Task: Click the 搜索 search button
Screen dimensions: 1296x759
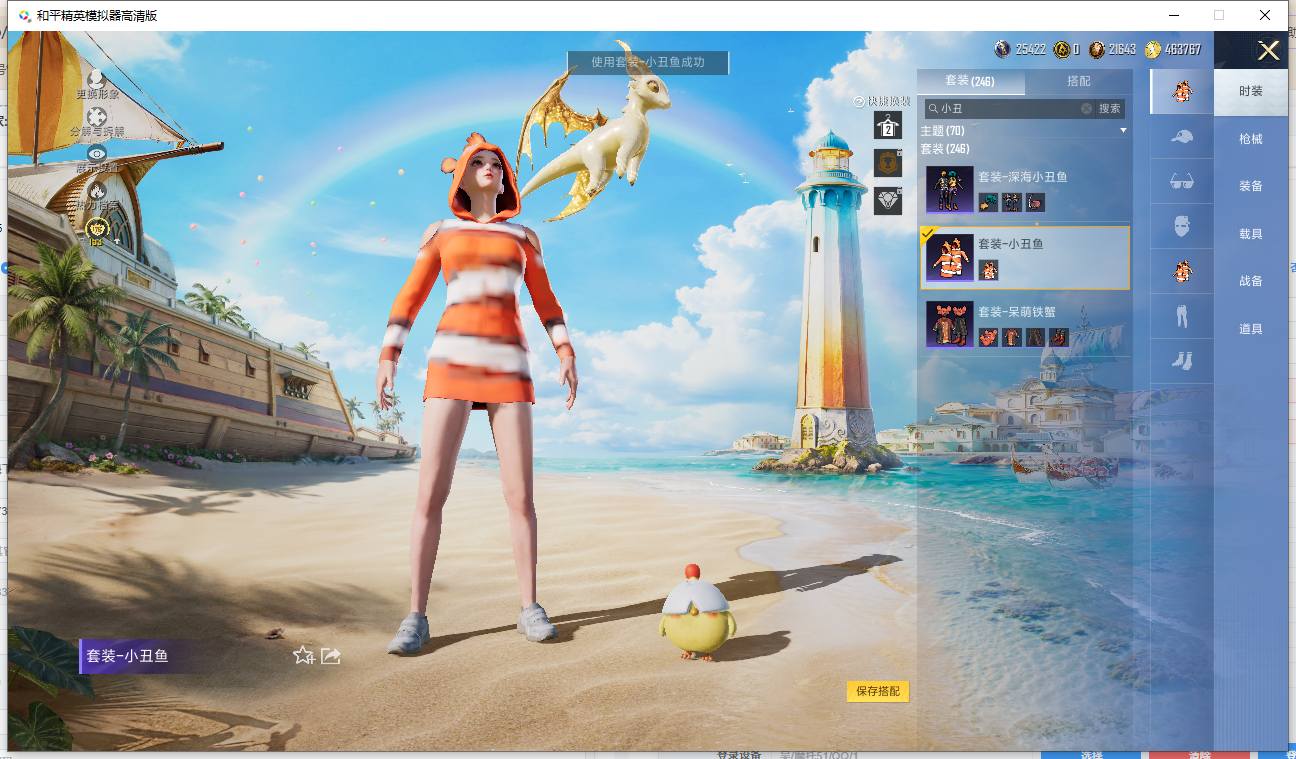Action: (x=1110, y=108)
